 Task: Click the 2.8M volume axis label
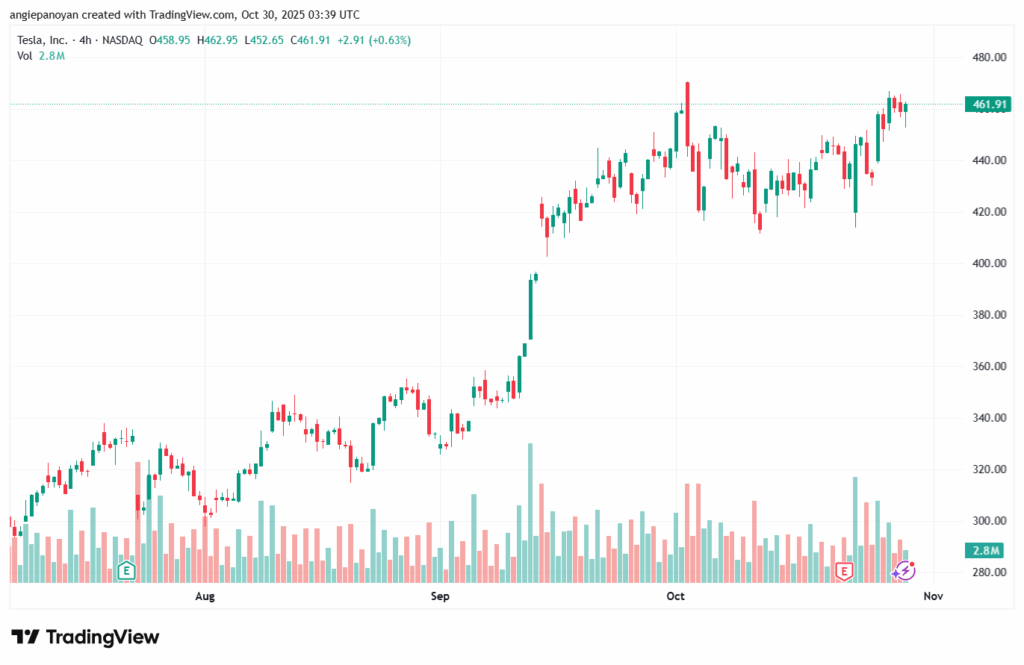pos(986,551)
